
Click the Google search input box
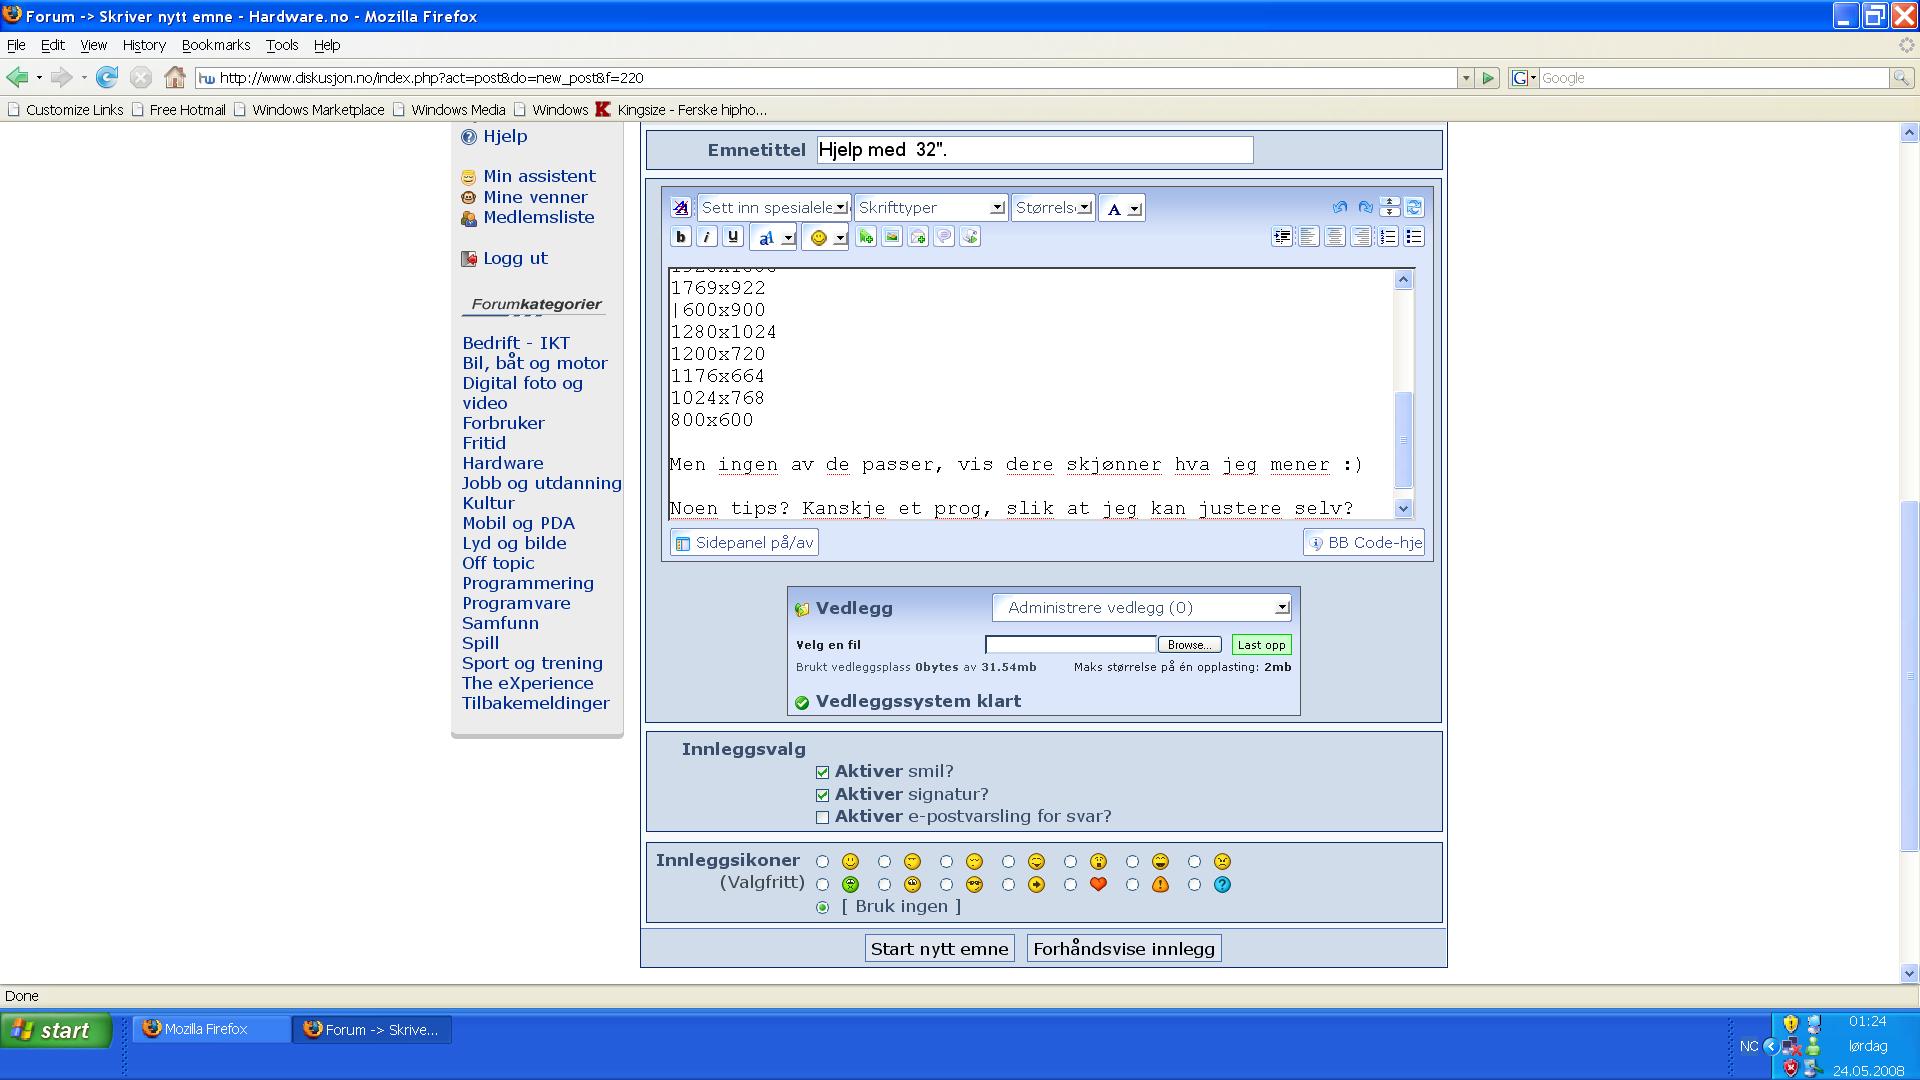coord(1712,78)
